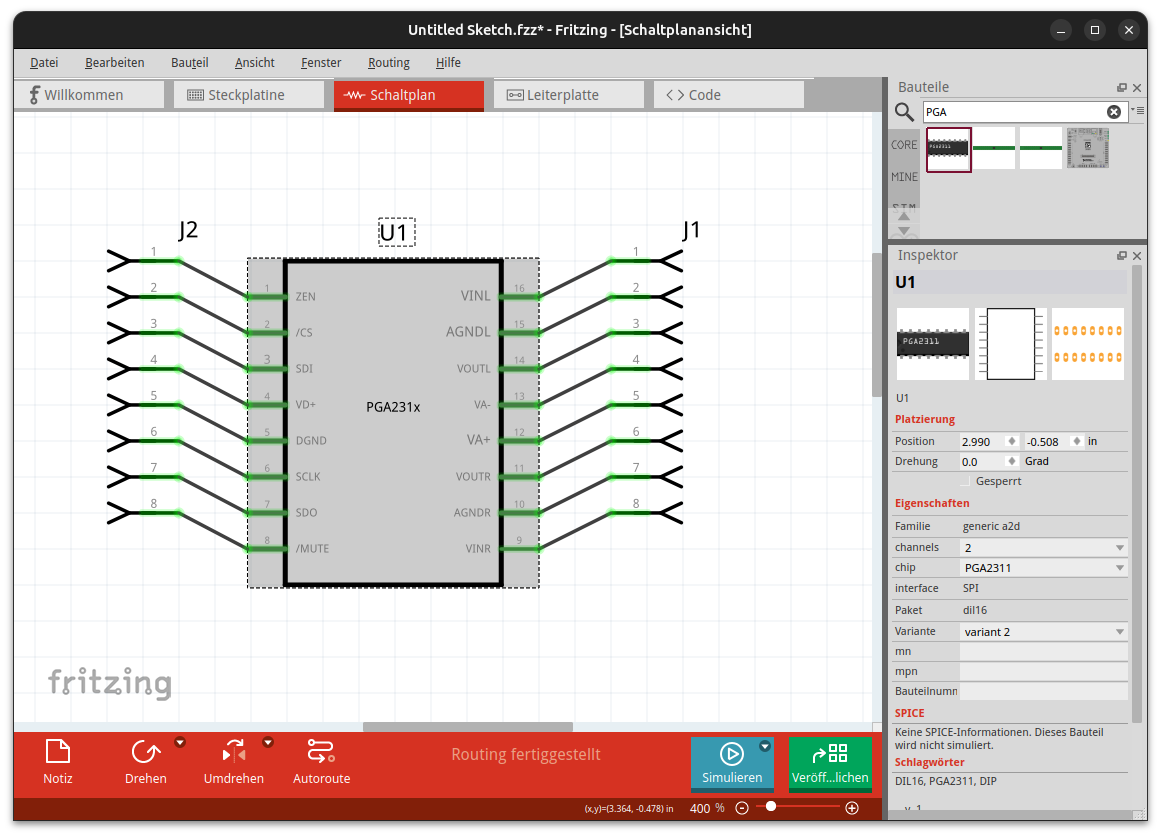Open the Variante dropdown
This screenshot has width=1161, height=837.
coord(1043,632)
